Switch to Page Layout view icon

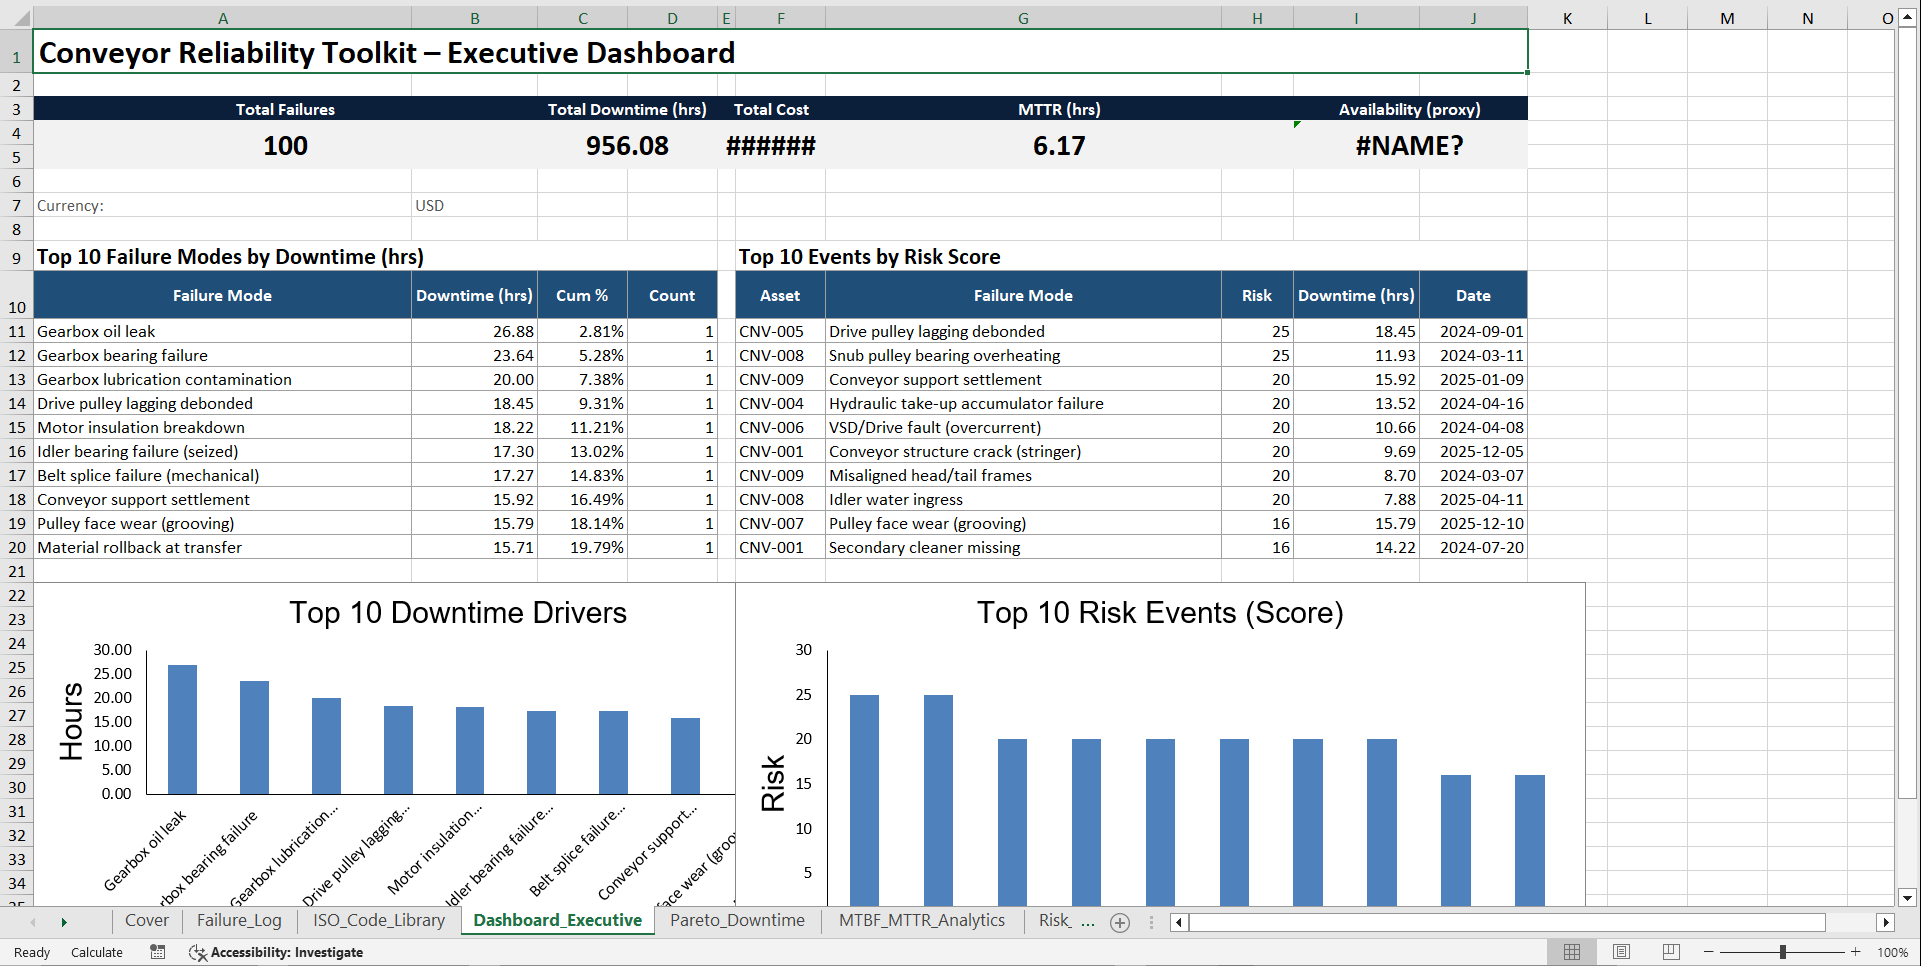1621,951
